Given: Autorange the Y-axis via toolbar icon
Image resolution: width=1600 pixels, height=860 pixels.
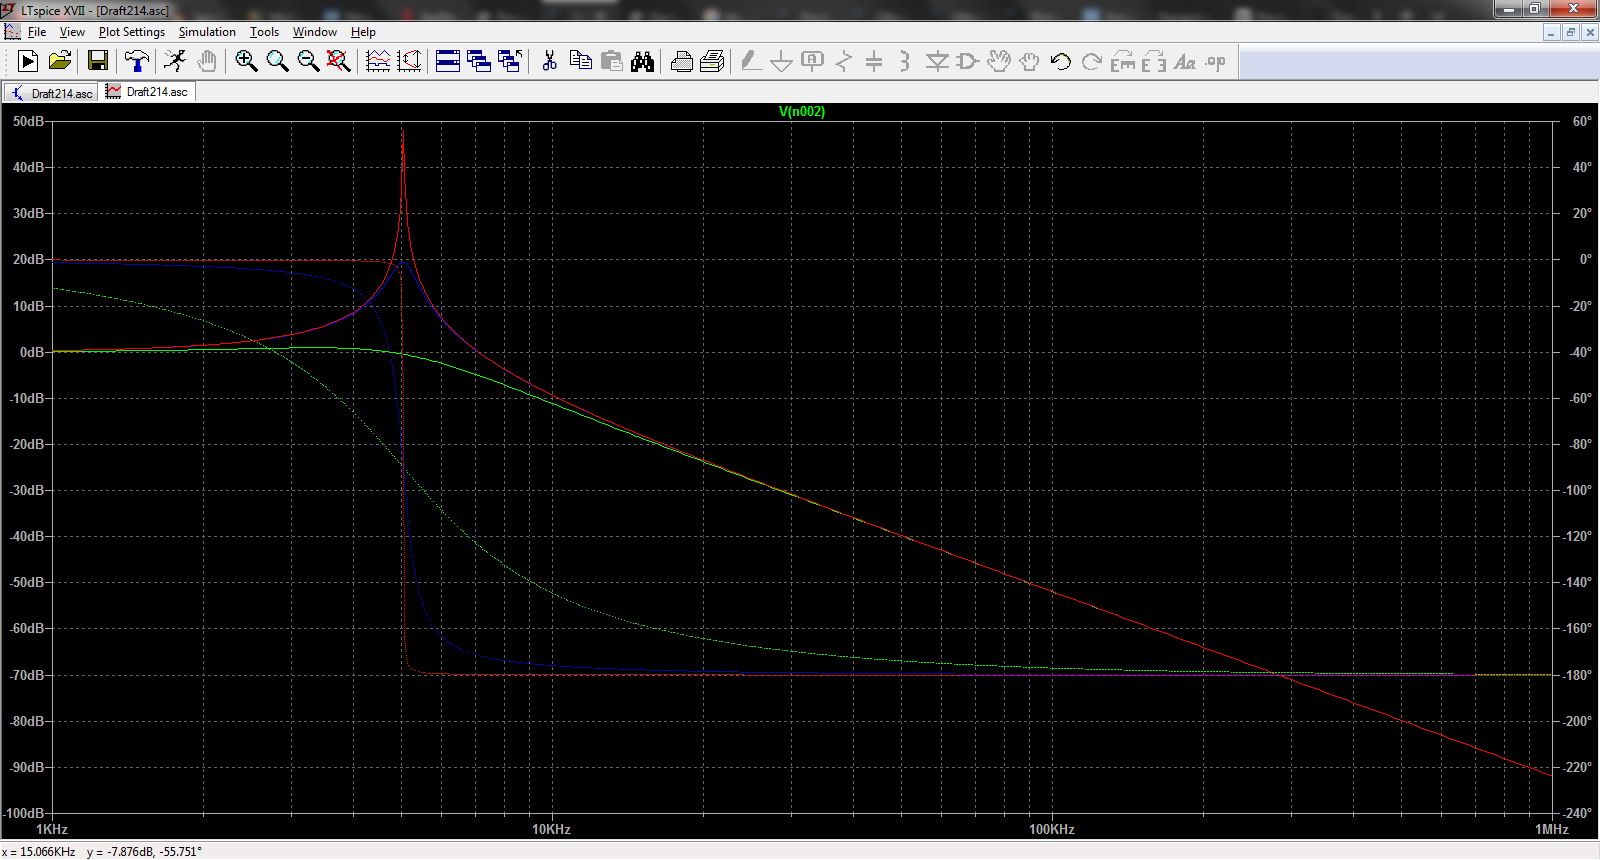Looking at the screenshot, I should (x=409, y=61).
